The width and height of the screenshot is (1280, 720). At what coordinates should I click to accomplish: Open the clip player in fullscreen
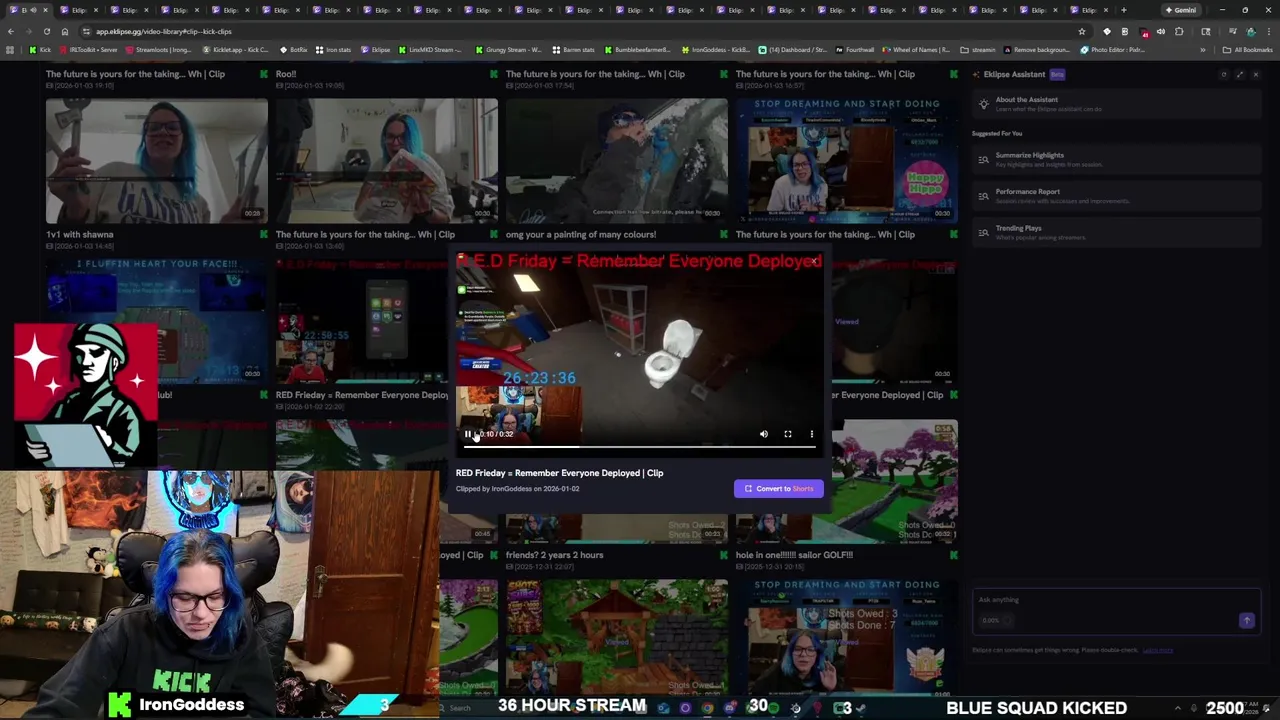click(x=788, y=434)
